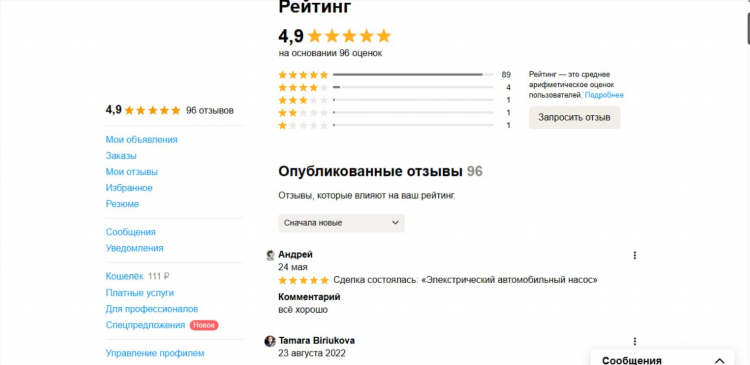Expand the Сообщения chat panel chevron
Image resolution: width=750 pixels, height=365 pixels.
pos(719,361)
